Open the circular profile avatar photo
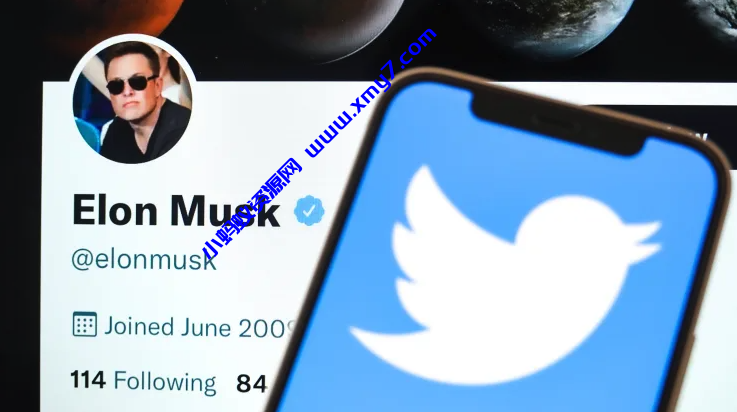This screenshot has height=412, width=737. [x=133, y=100]
